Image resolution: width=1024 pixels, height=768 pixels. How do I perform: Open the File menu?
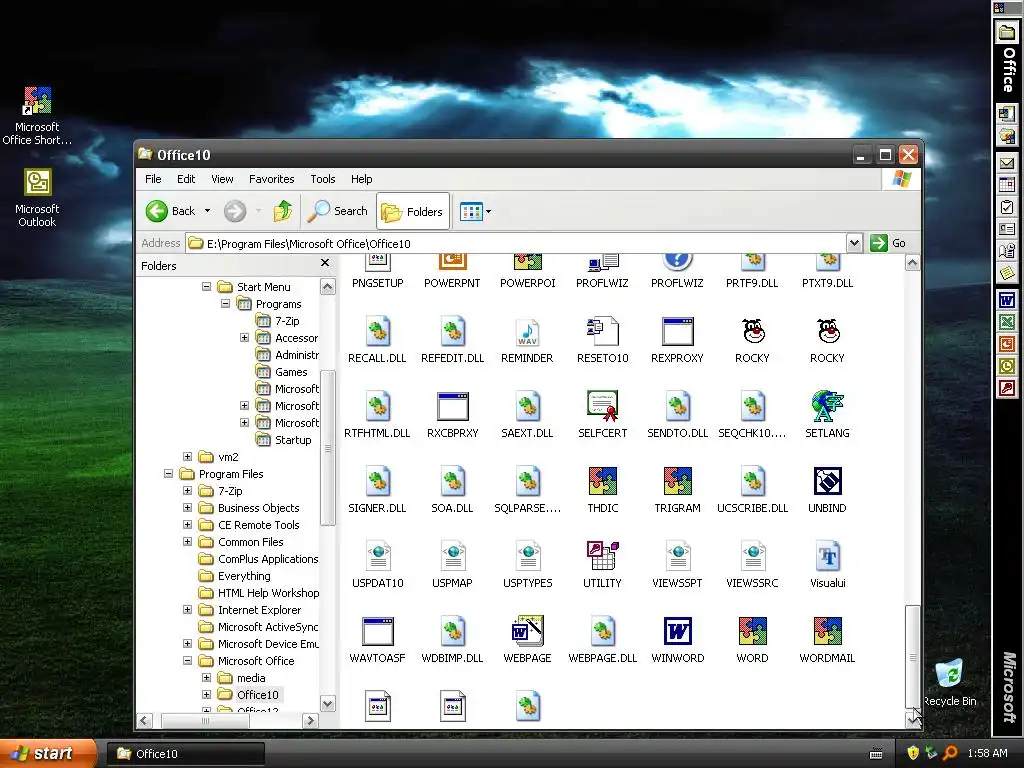tap(153, 179)
